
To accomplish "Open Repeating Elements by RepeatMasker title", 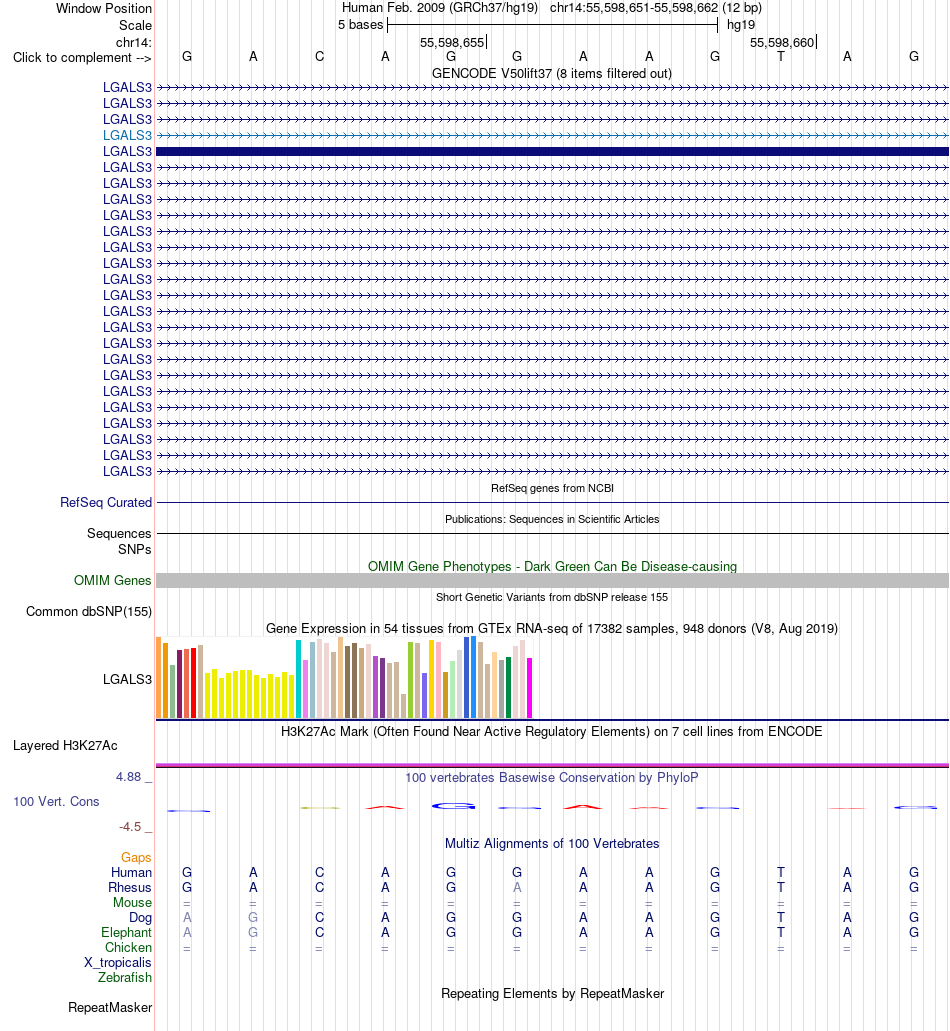I will point(552,994).
